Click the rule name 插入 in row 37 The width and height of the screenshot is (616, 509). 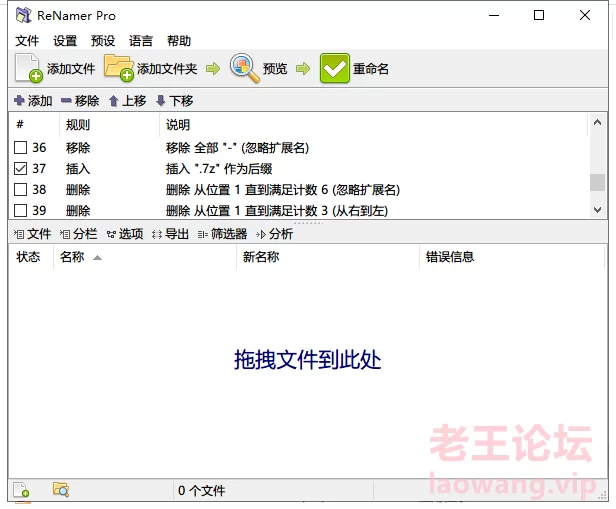[78, 169]
